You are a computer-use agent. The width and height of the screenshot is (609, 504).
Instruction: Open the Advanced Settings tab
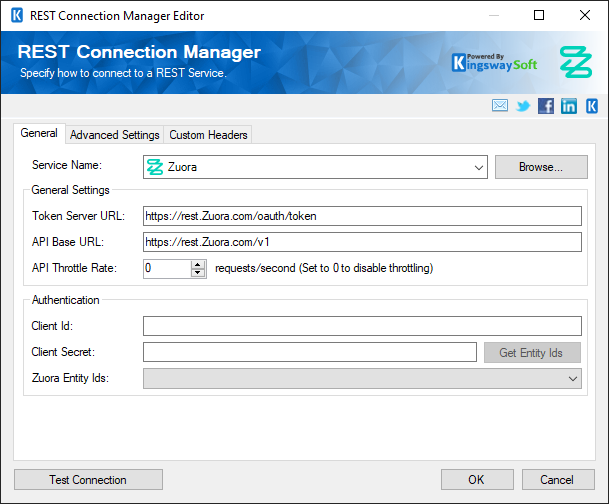click(x=115, y=135)
